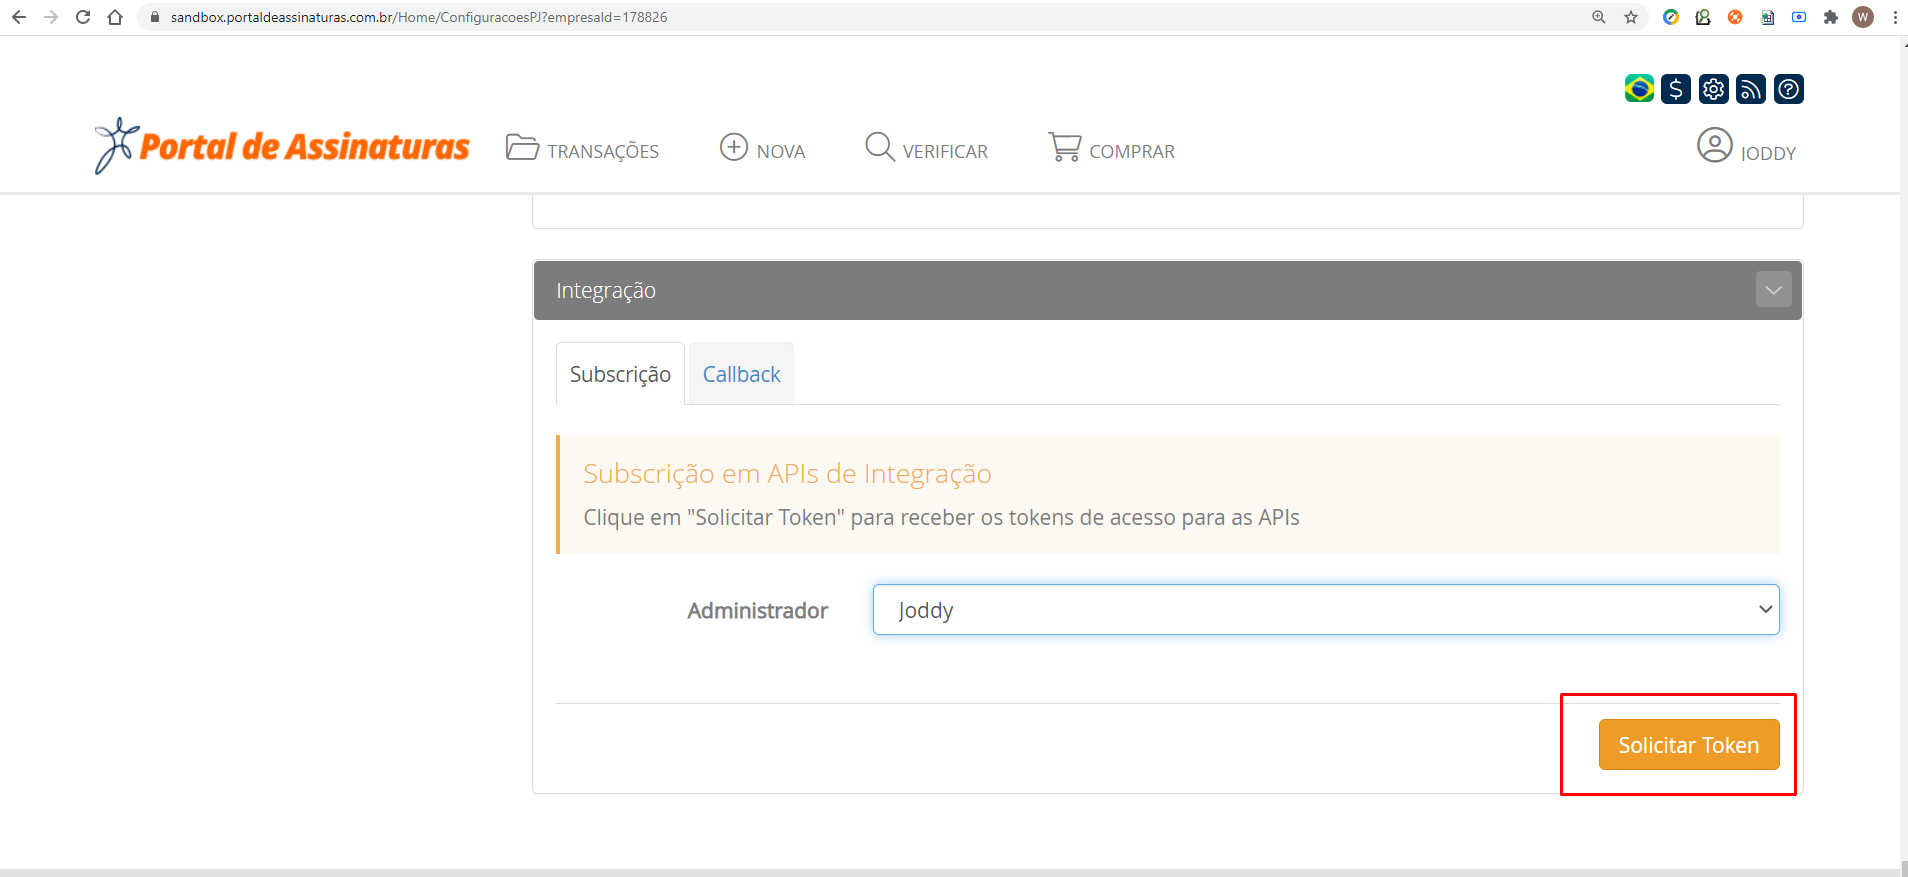Open the help question mark icon
This screenshot has height=877, width=1908.
point(1789,89)
